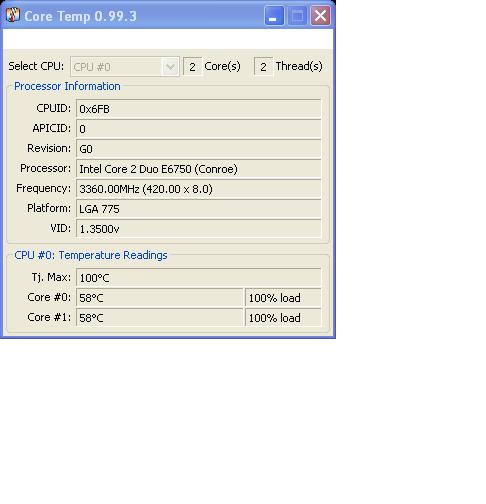Click the Platform LGA 775 field
The image size is (486, 504).
coord(199,208)
